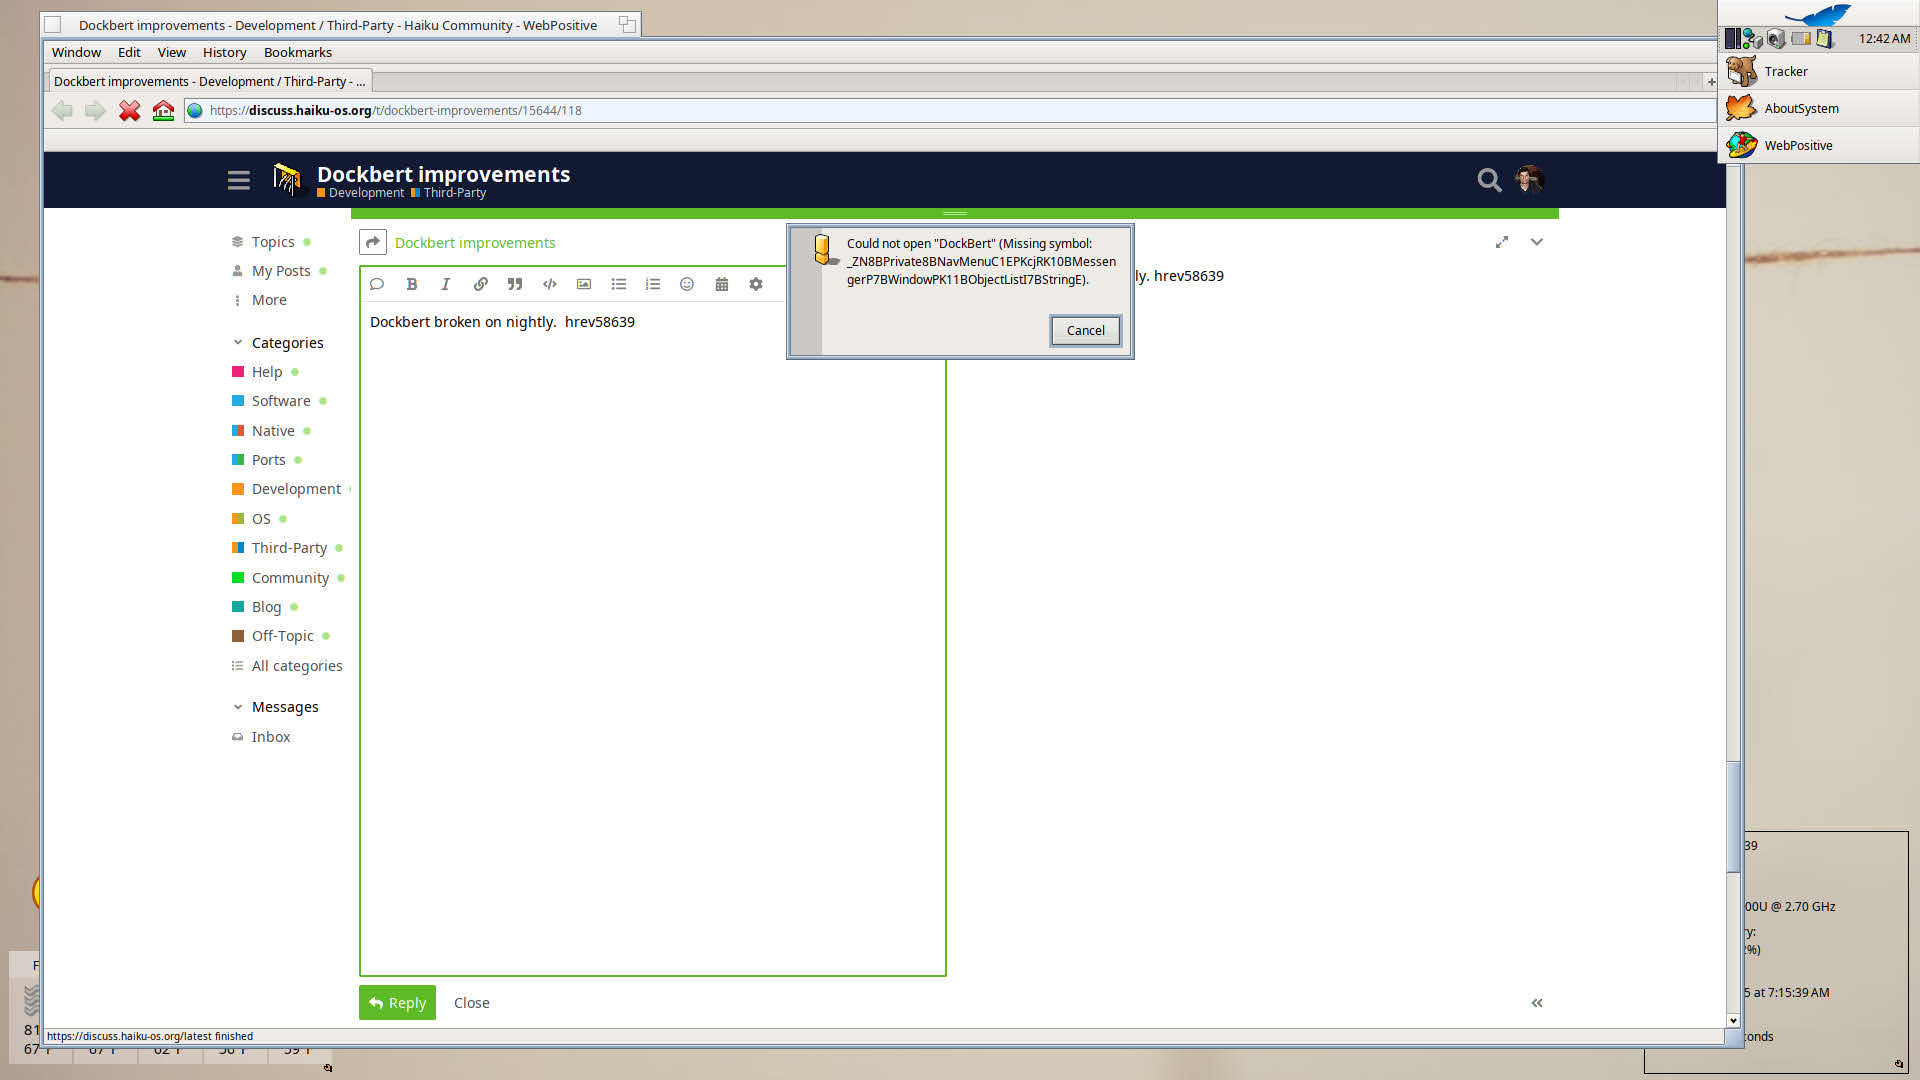Click the URL address field
This screenshot has width=1920, height=1080.
click(948, 111)
